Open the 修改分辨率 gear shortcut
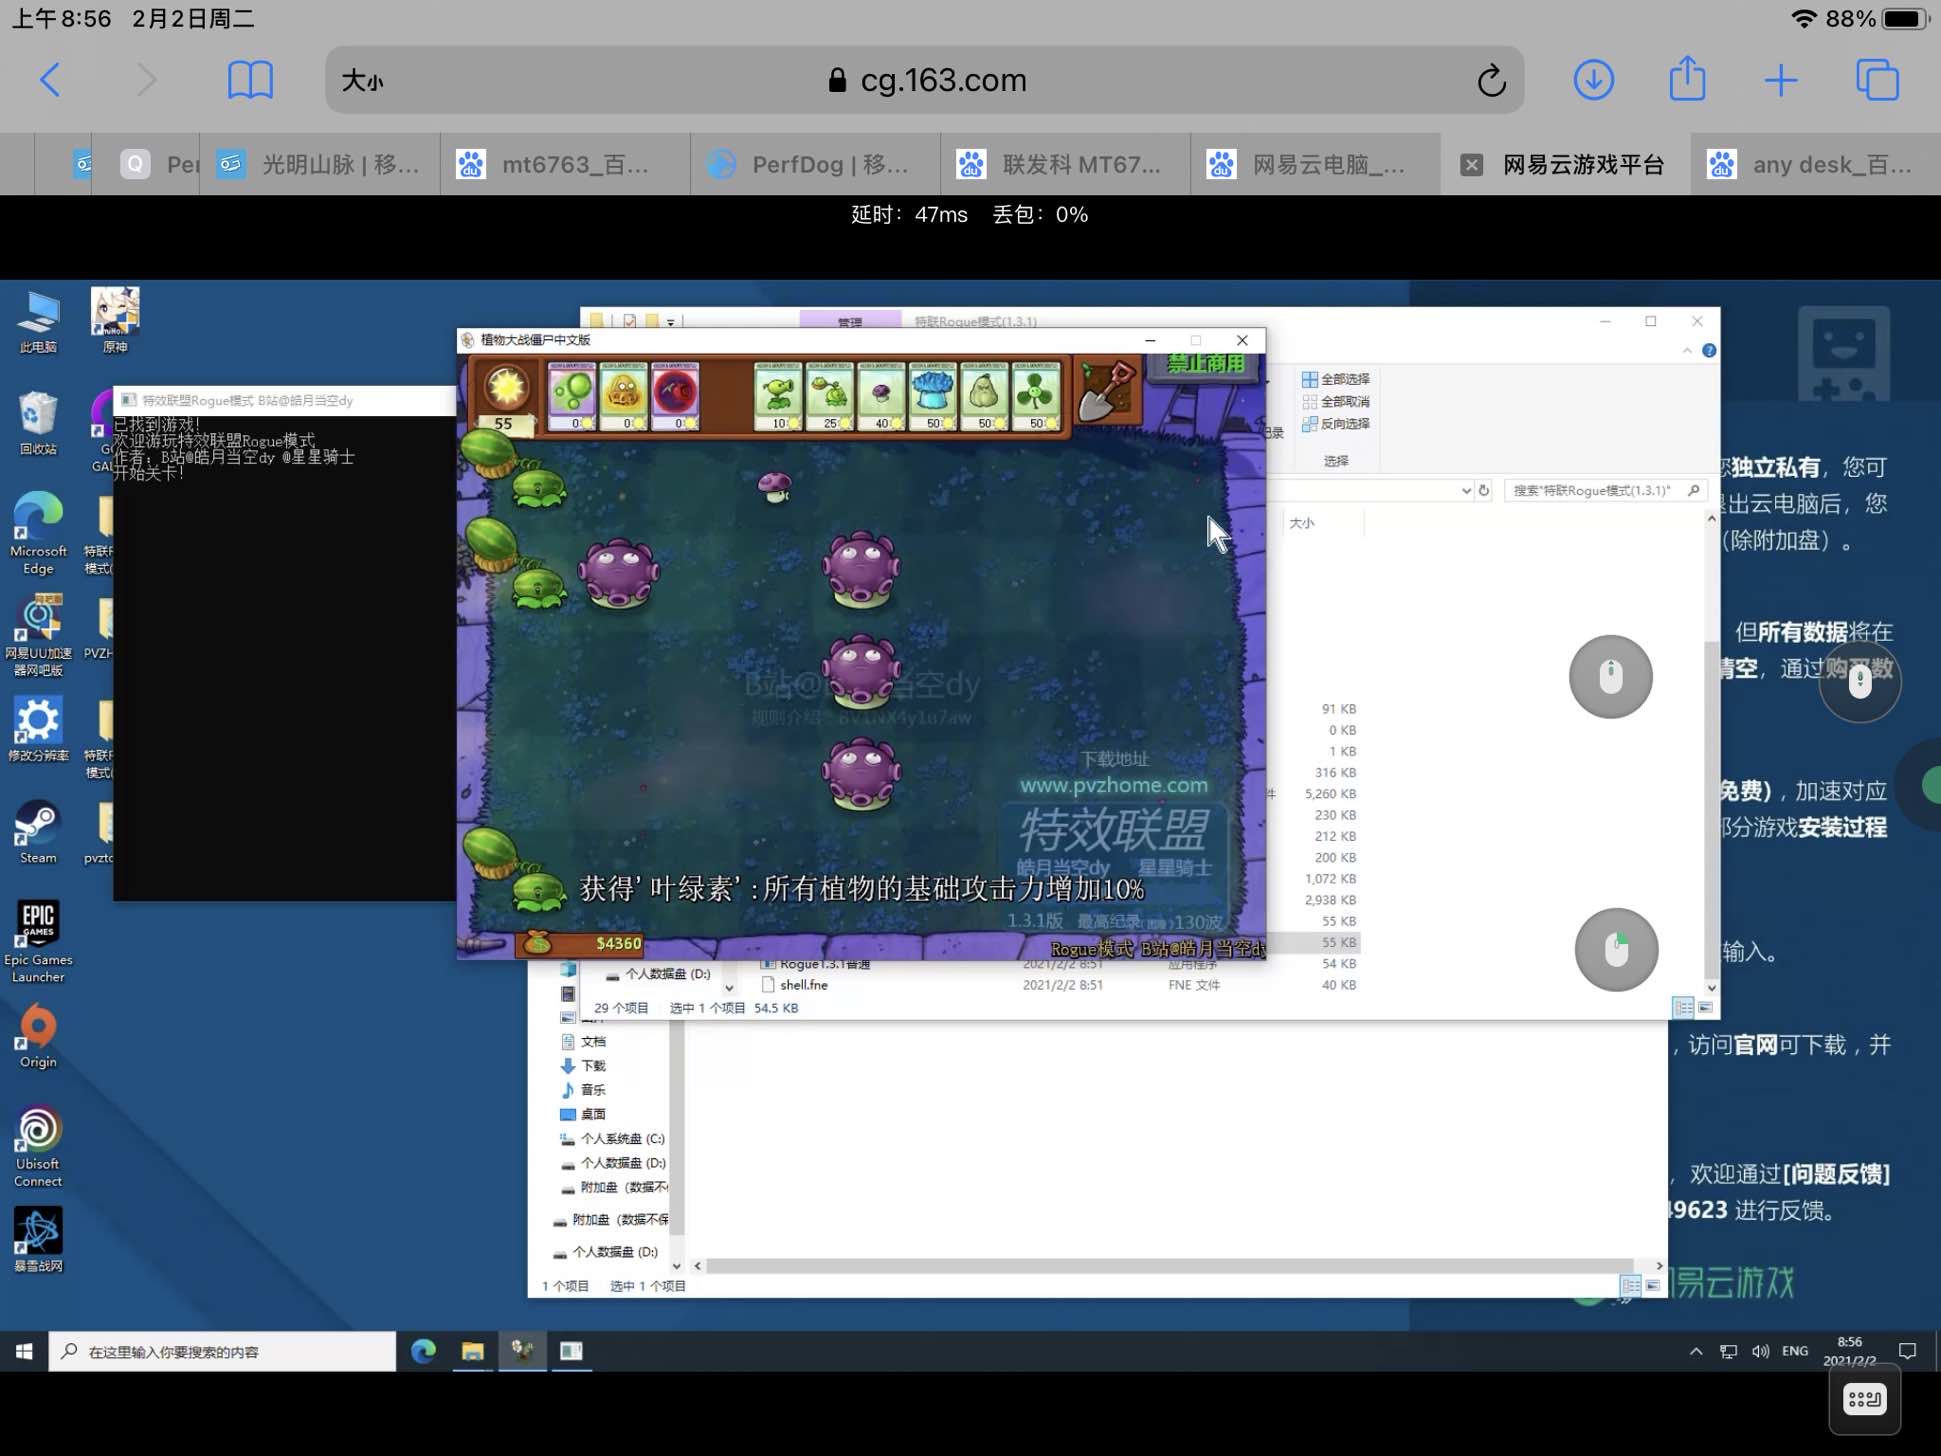This screenshot has width=1941, height=1456. [x=38, y=730]
